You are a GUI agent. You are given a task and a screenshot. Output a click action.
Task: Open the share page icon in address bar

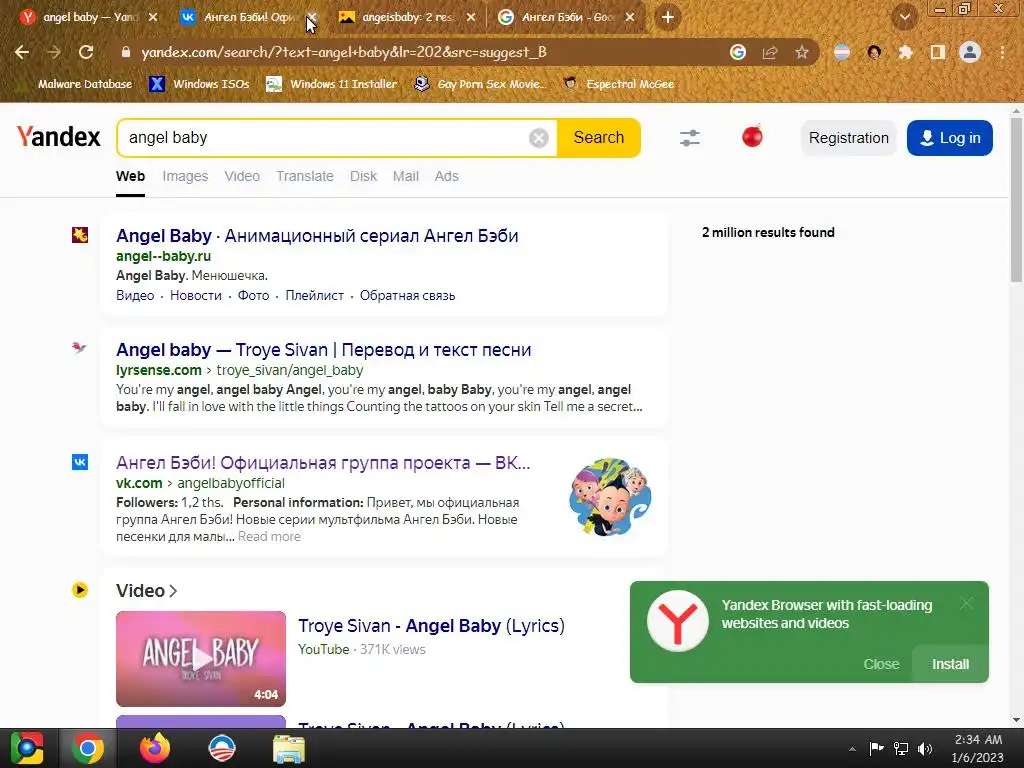coord(770,52)
